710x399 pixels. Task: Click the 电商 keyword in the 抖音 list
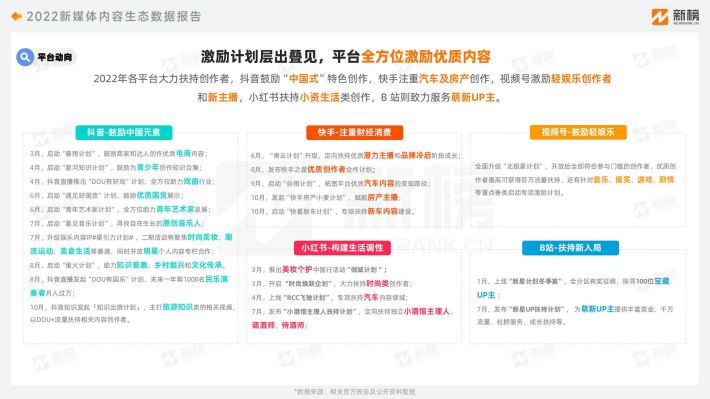point(183,154)
